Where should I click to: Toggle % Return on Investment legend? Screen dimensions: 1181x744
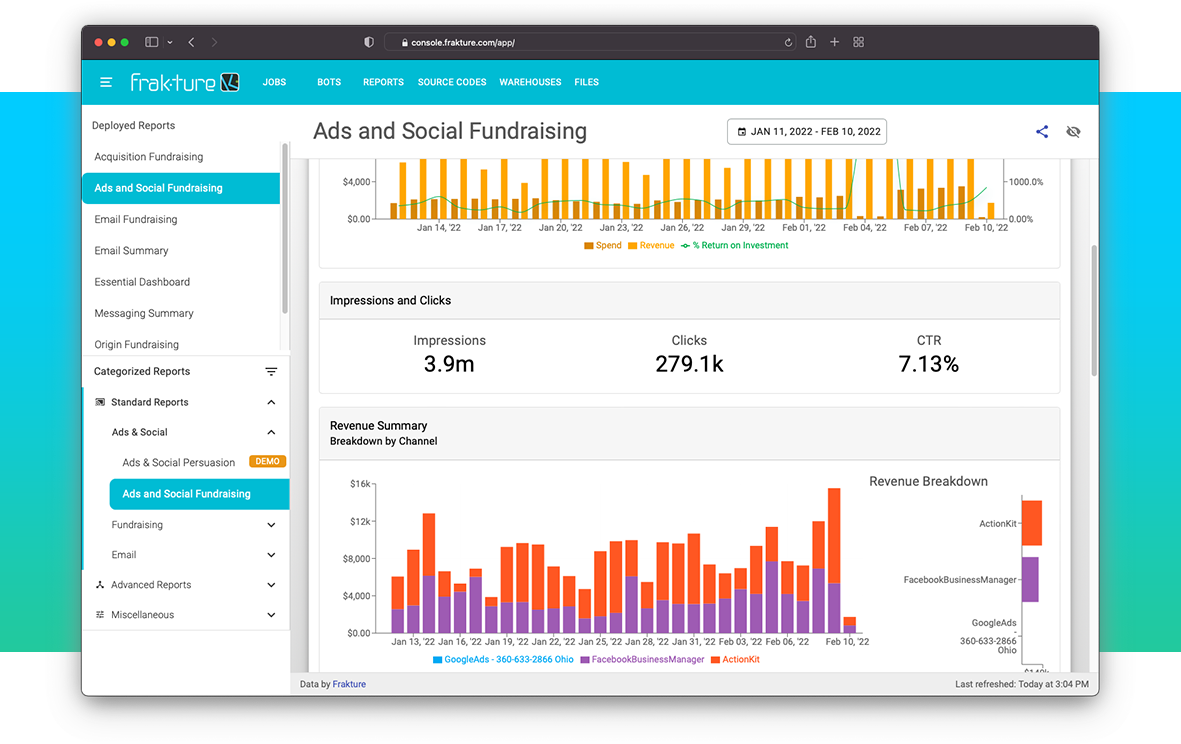tap(734, 245)
